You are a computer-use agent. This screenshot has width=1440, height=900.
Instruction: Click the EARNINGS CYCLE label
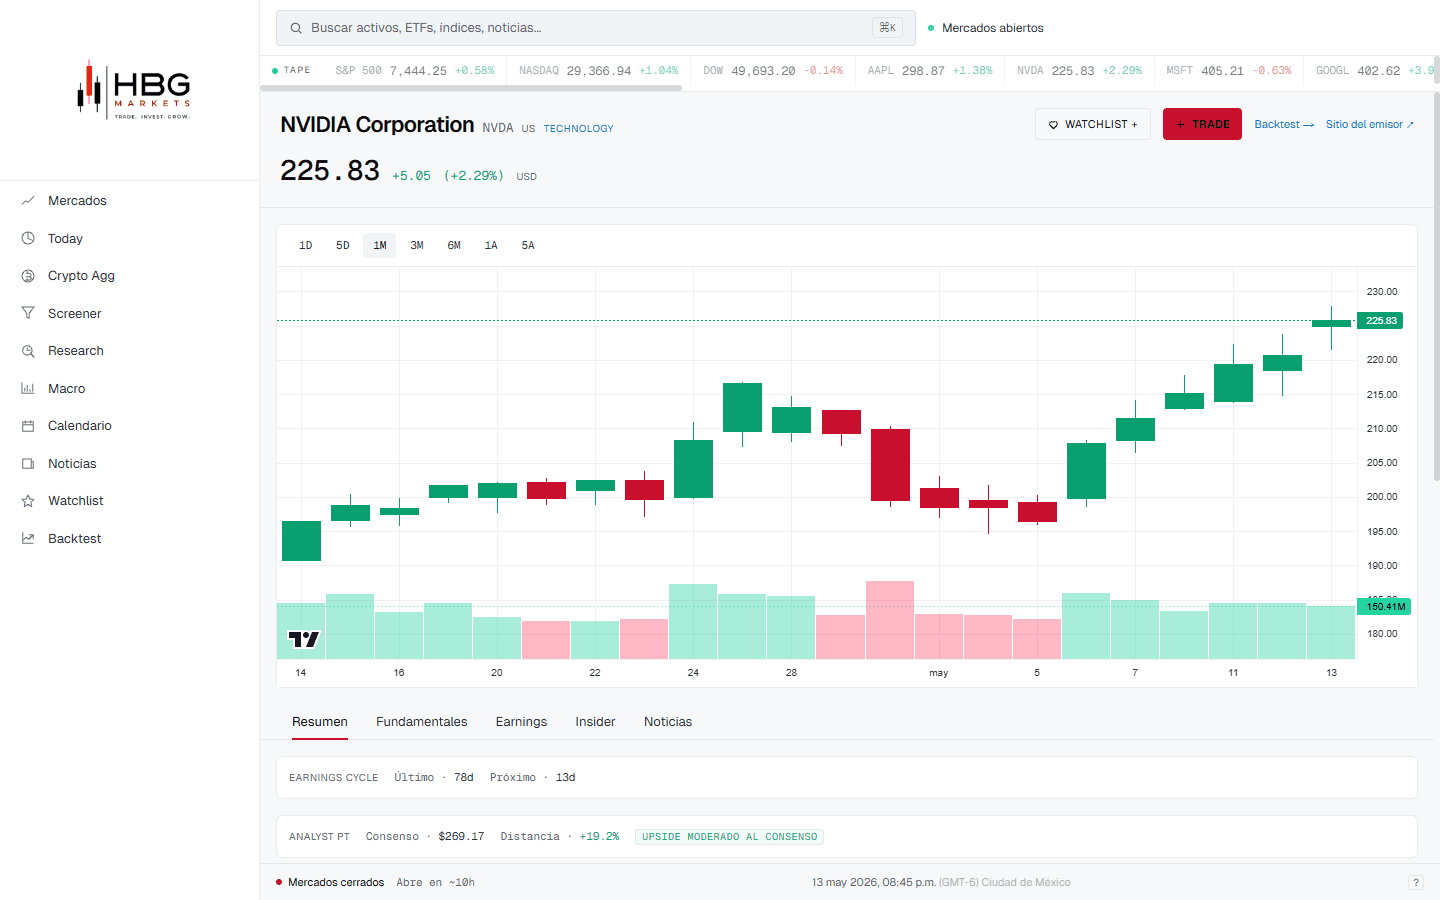pos(334,778)
